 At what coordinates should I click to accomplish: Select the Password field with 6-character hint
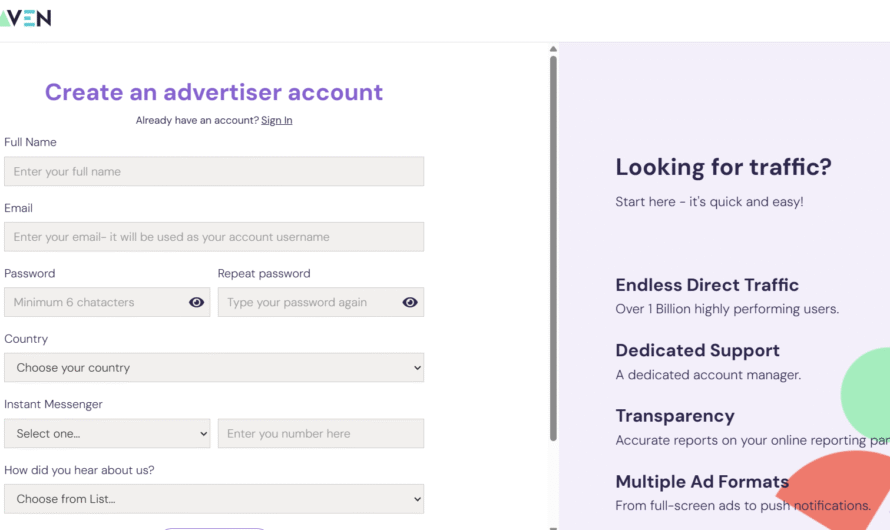[95, 303]
